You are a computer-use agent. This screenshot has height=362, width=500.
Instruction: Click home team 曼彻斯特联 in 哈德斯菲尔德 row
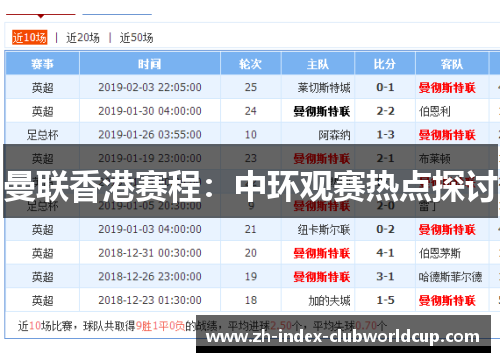(x=322, y=277)
